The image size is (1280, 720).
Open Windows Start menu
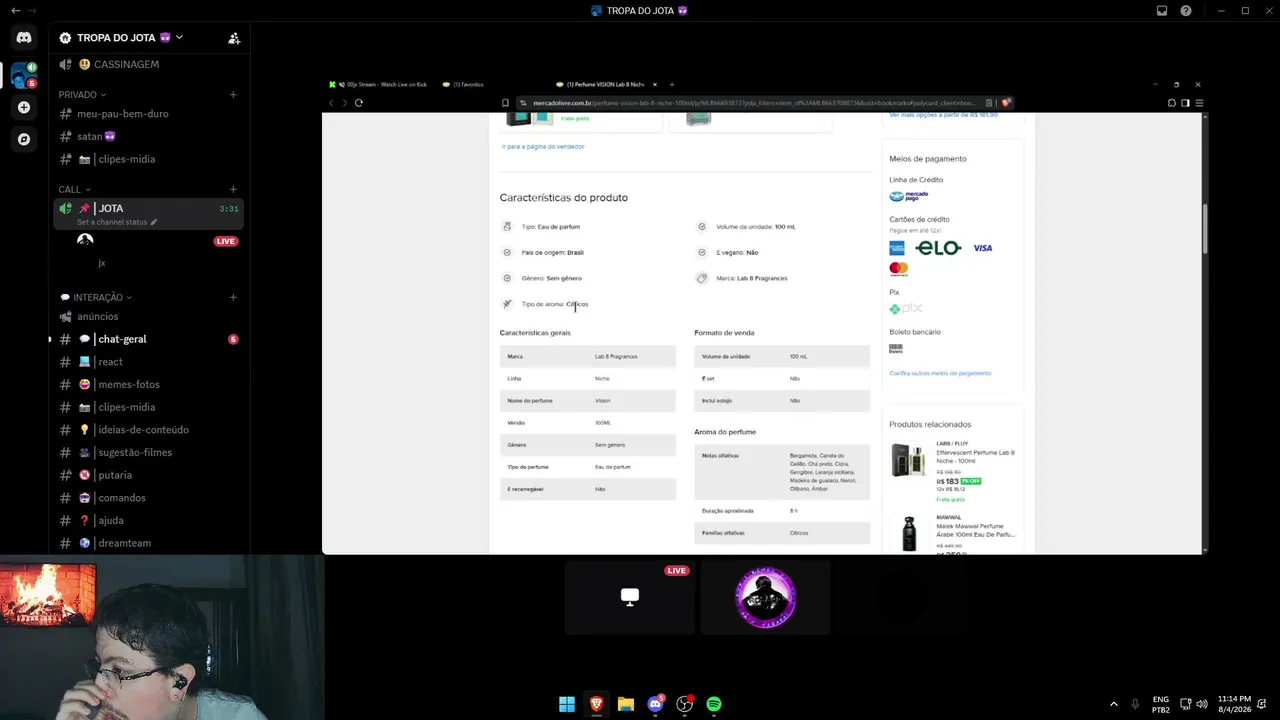(567, 704)
